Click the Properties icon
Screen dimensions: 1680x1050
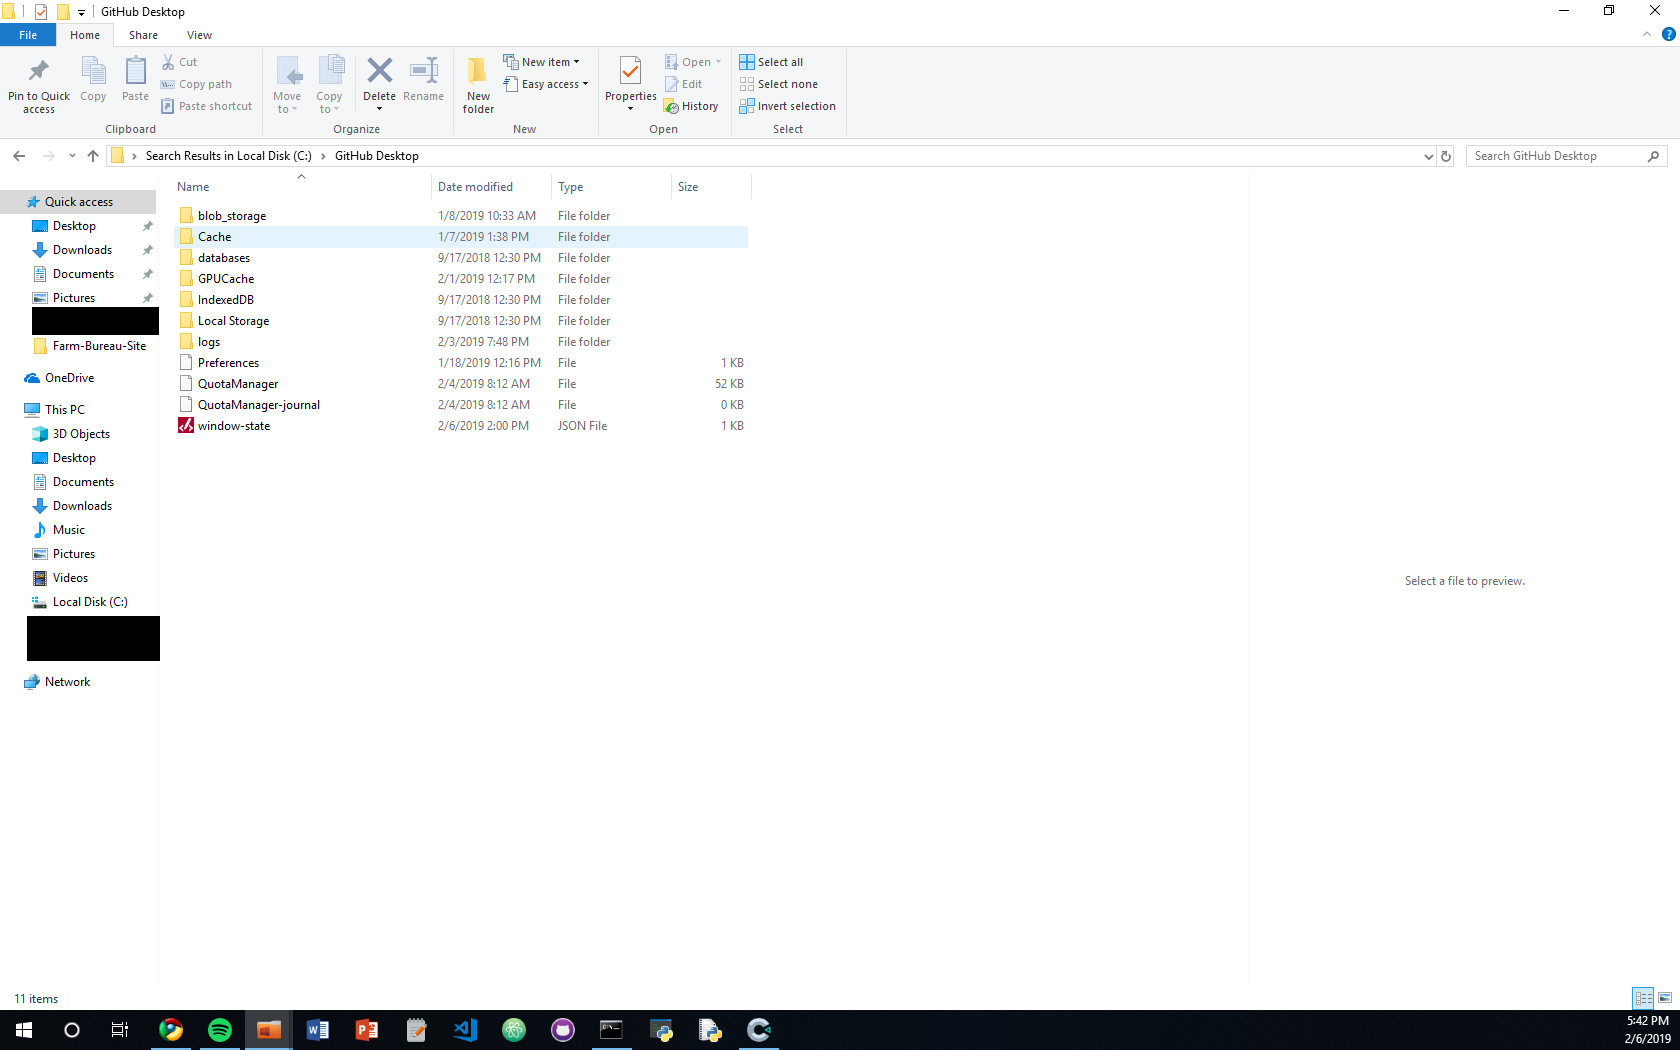tap(630, 72)
